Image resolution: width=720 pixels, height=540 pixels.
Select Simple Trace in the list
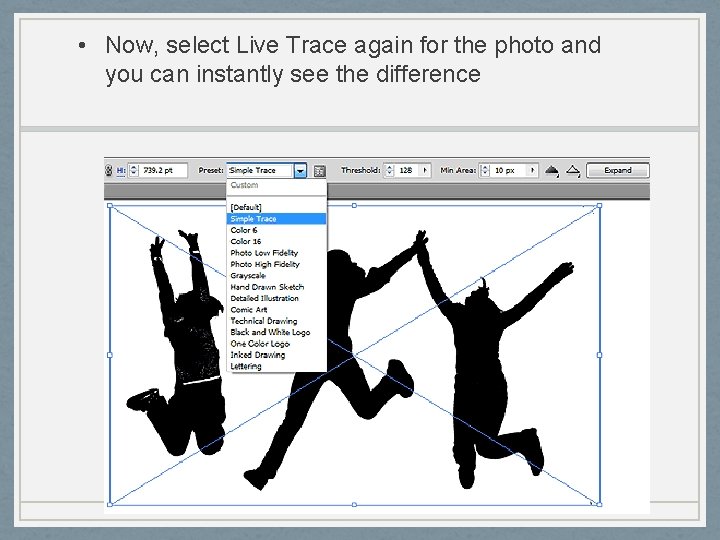[276, 219]
